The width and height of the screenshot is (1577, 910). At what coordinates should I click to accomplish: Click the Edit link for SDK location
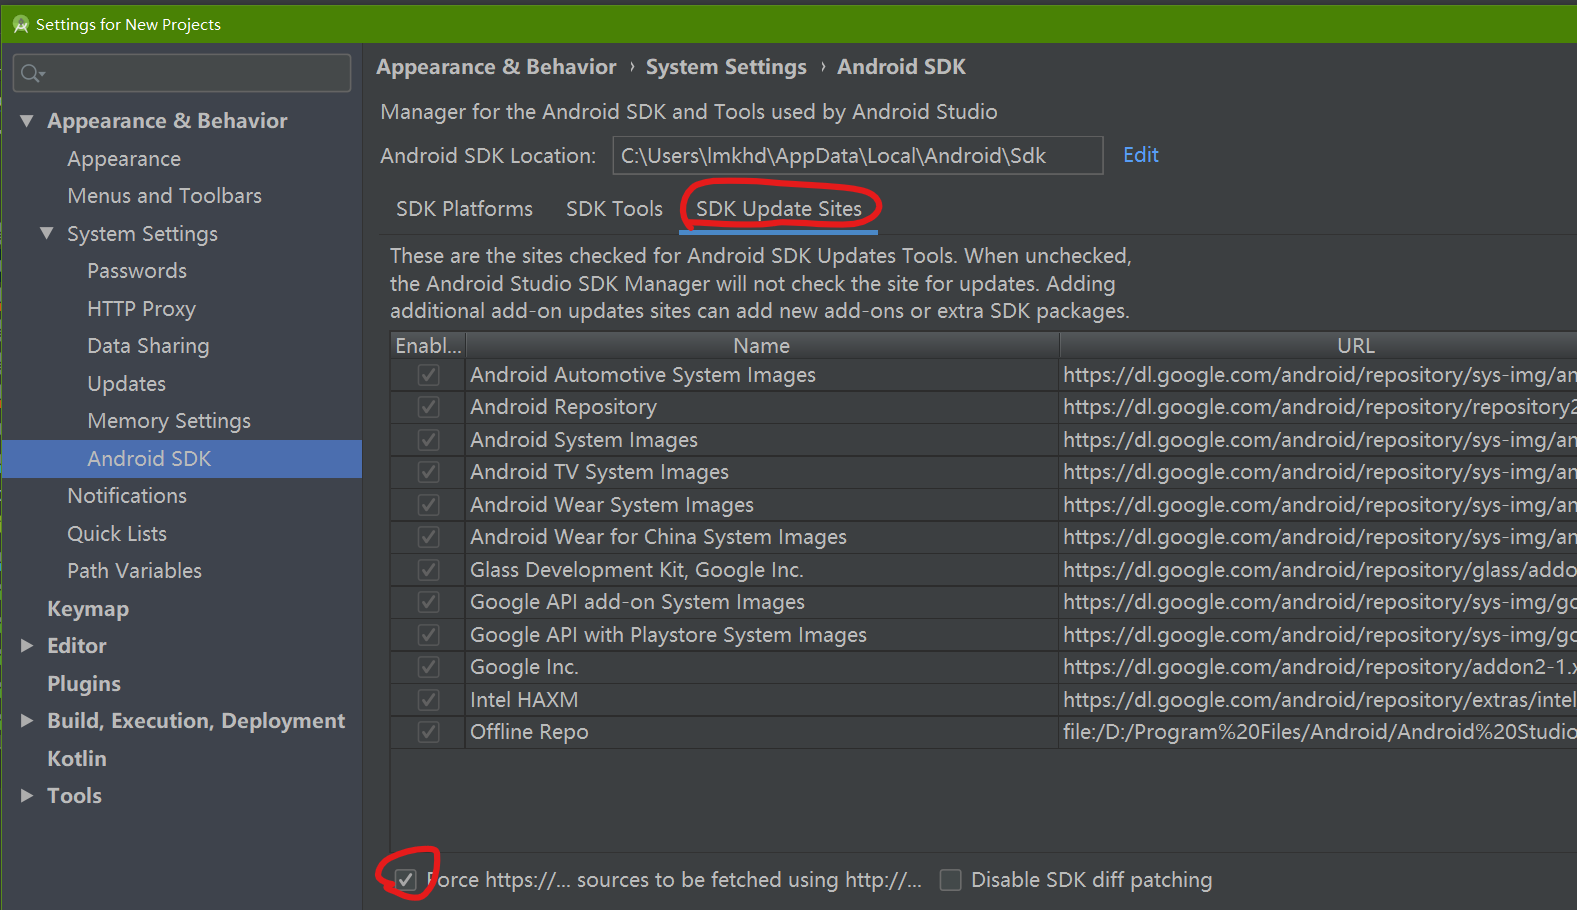point(1141,155)
